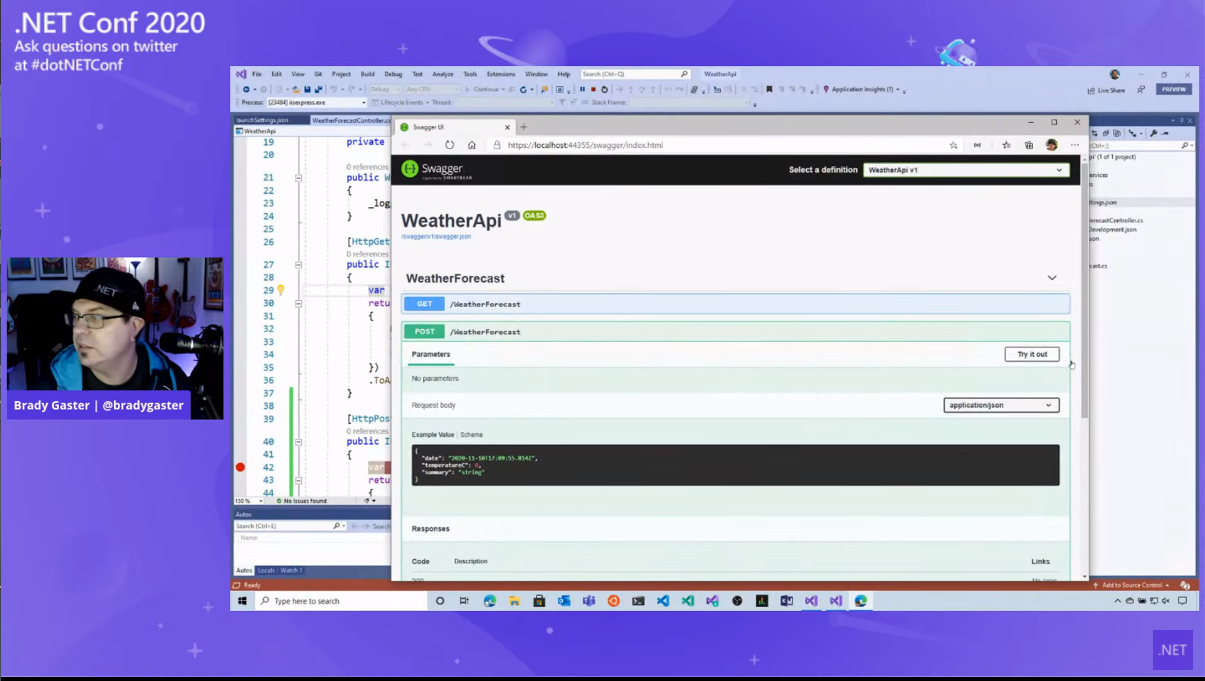Viewport: 1205px width, 681px height.
Task: Click the lightbulb quick actions icon at line 29
Action: click(x=281, y=290)
